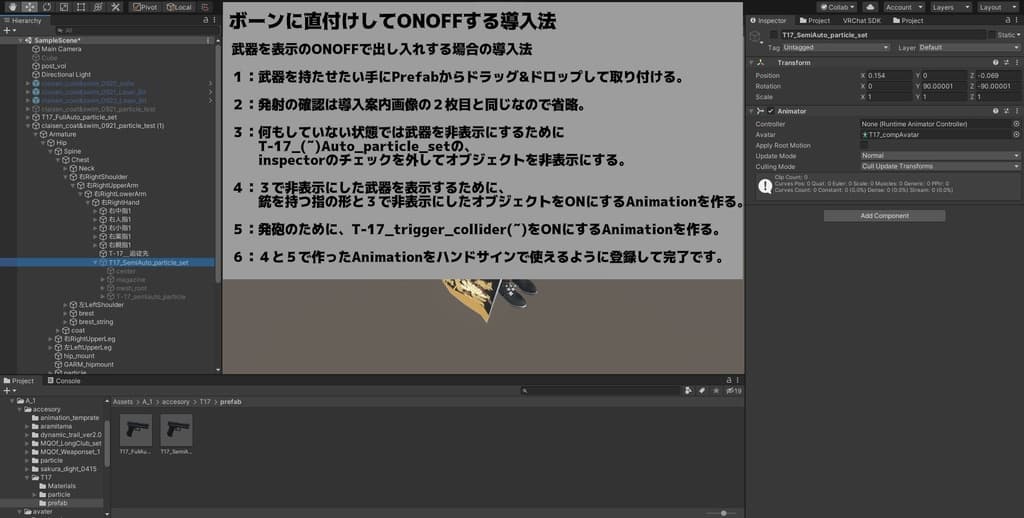Screen dimensions: 1024x518
Task: Switch to the Inspector tab
Action: [x=769, y=20]
